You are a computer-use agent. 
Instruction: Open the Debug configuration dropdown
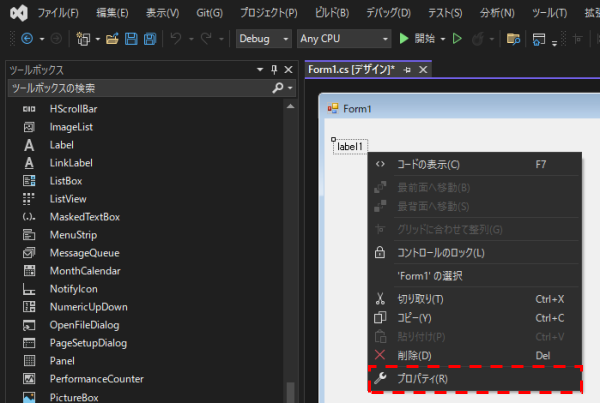263,39
